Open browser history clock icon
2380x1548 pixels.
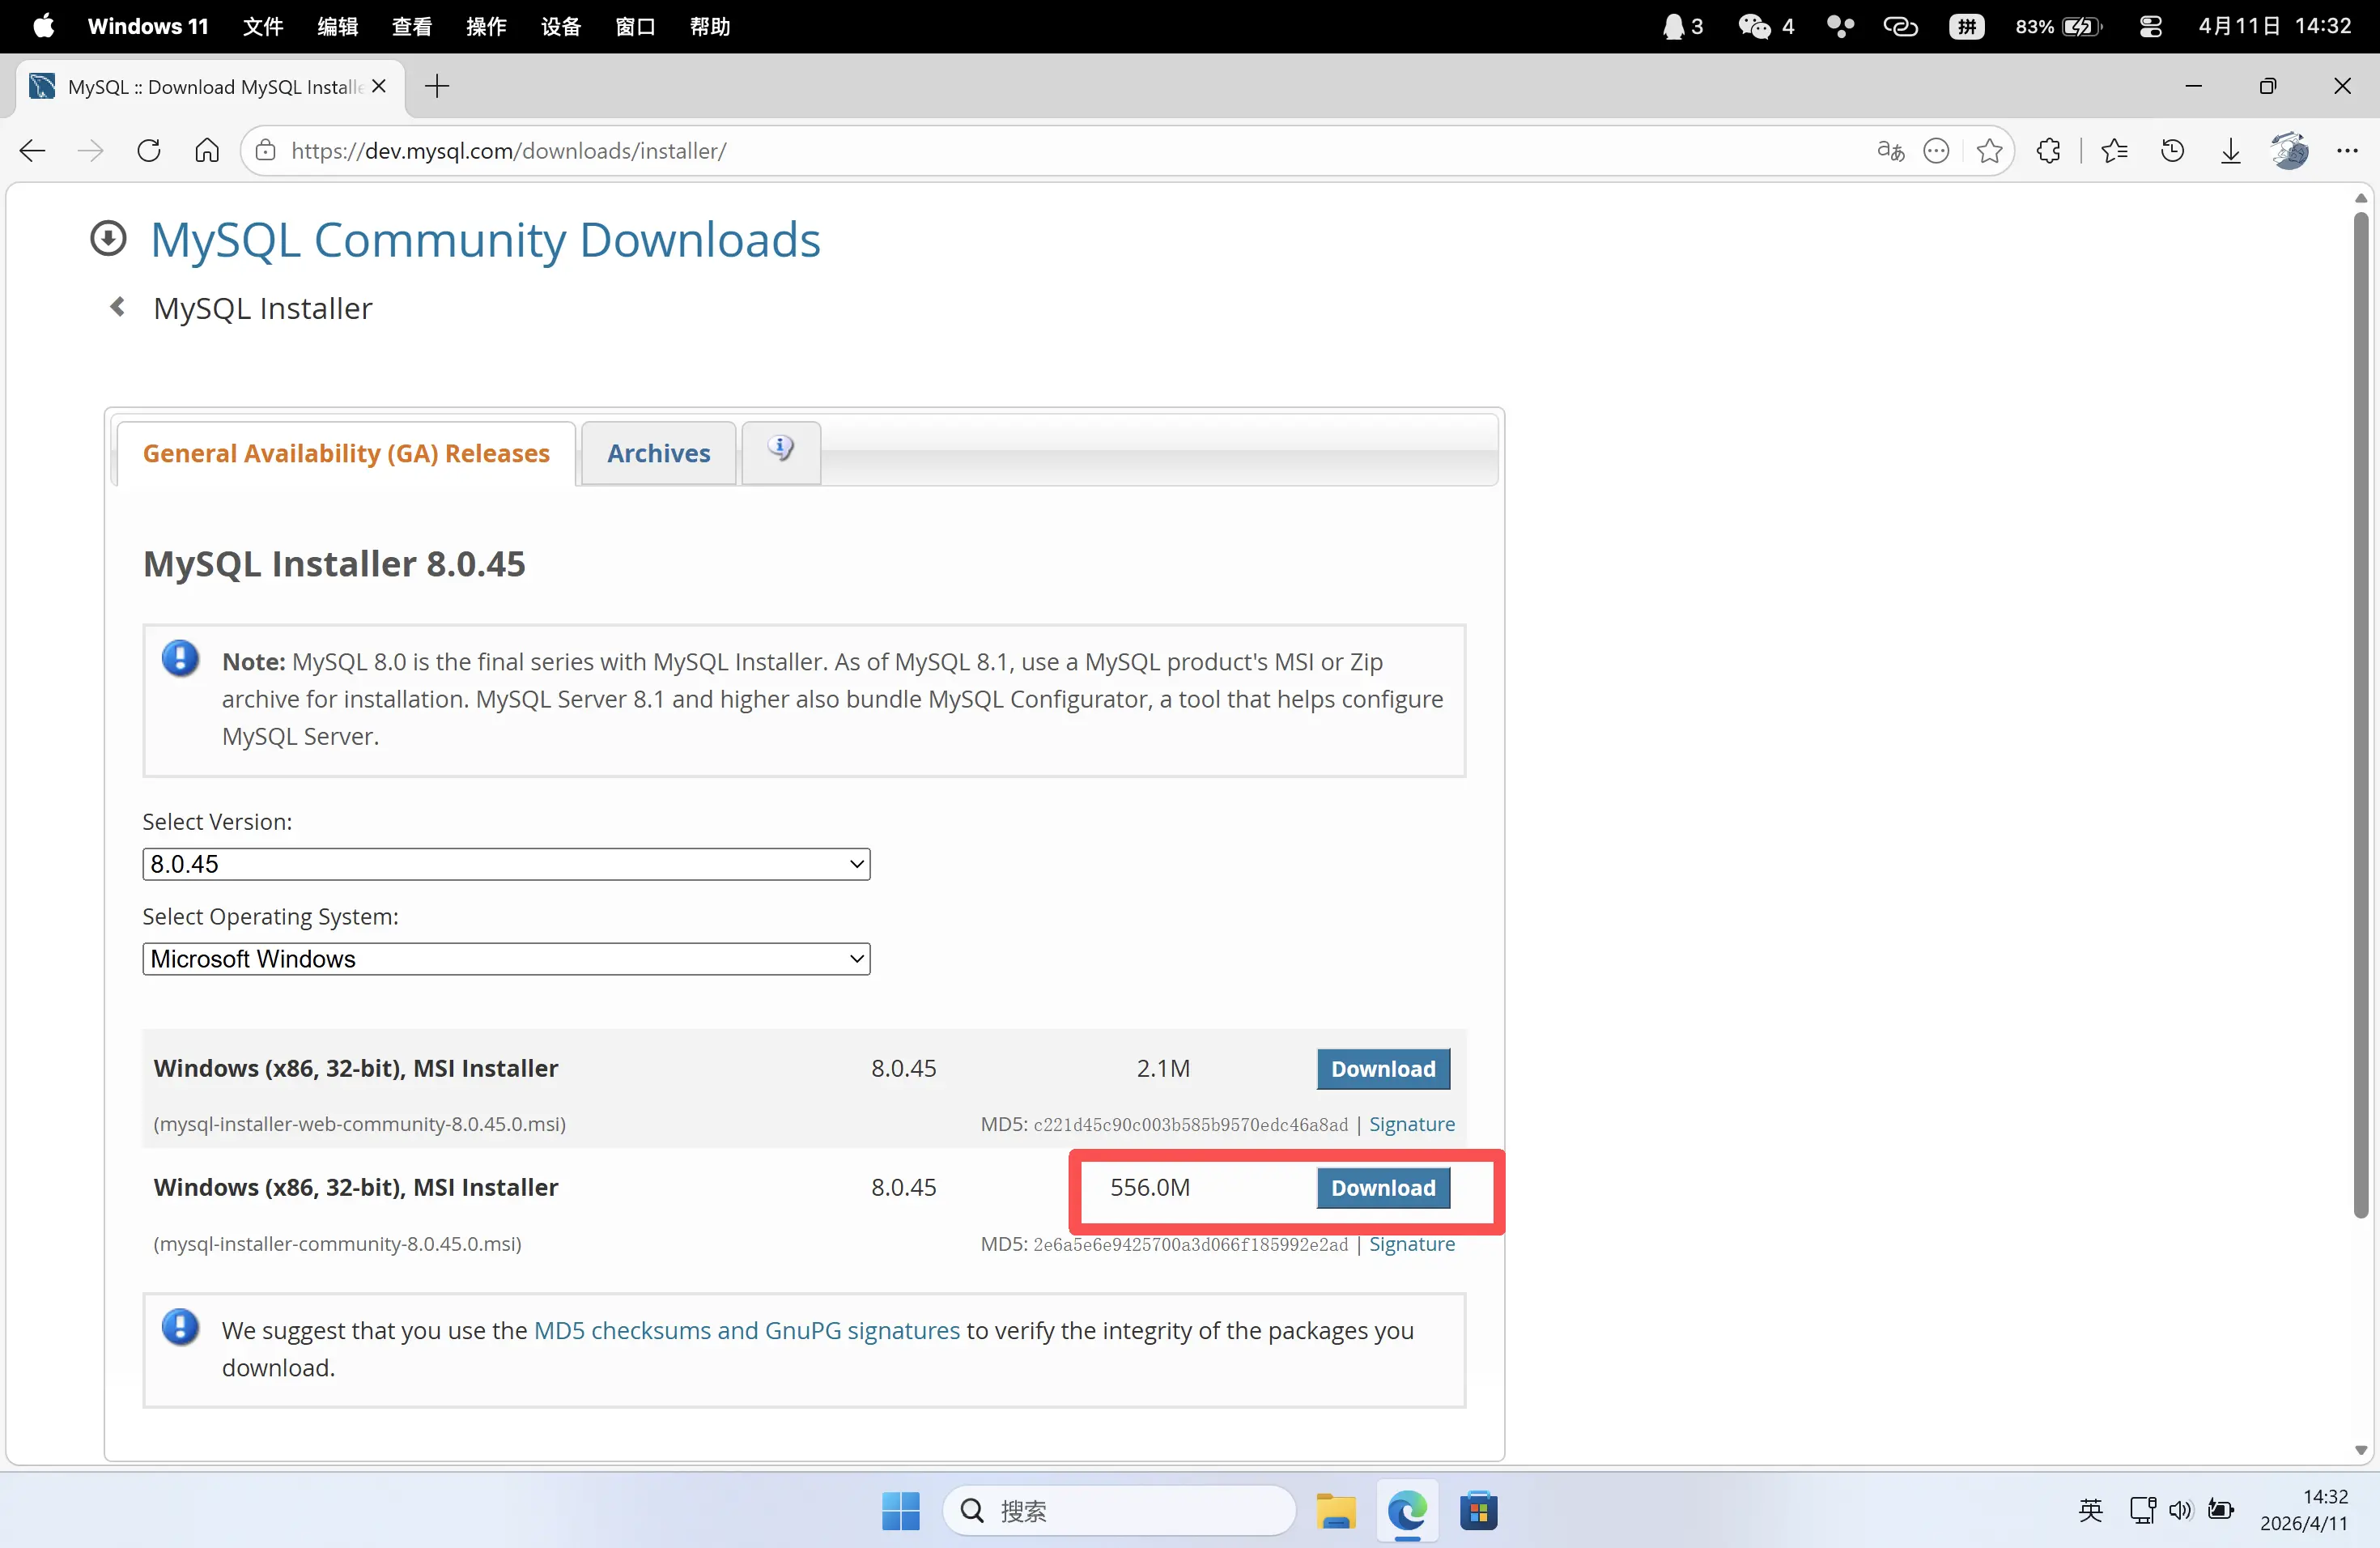click(2172, 151)
